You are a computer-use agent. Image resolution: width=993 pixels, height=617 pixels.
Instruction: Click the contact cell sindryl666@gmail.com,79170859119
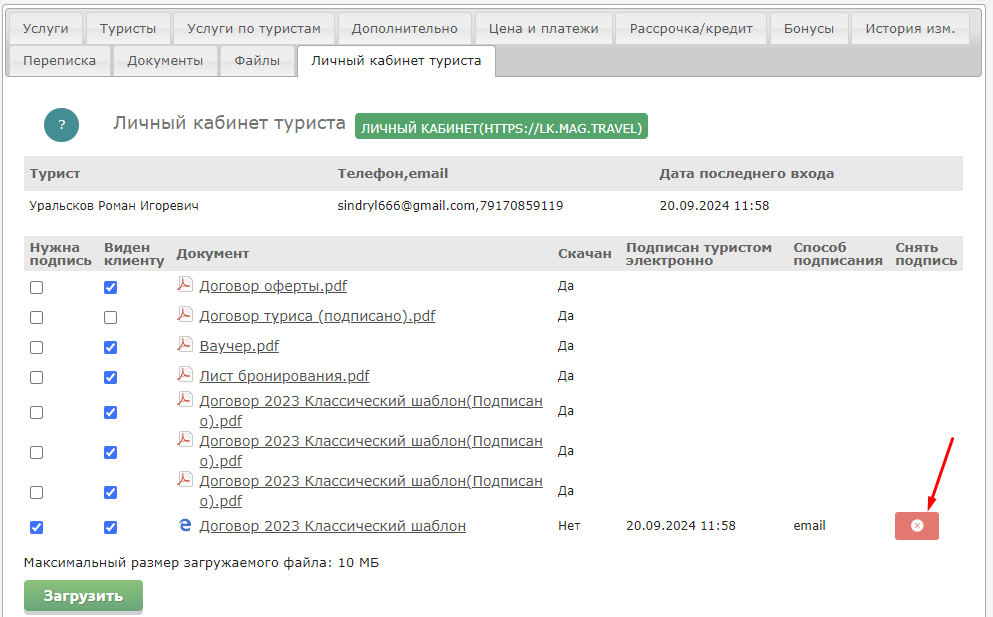point(450,206)
